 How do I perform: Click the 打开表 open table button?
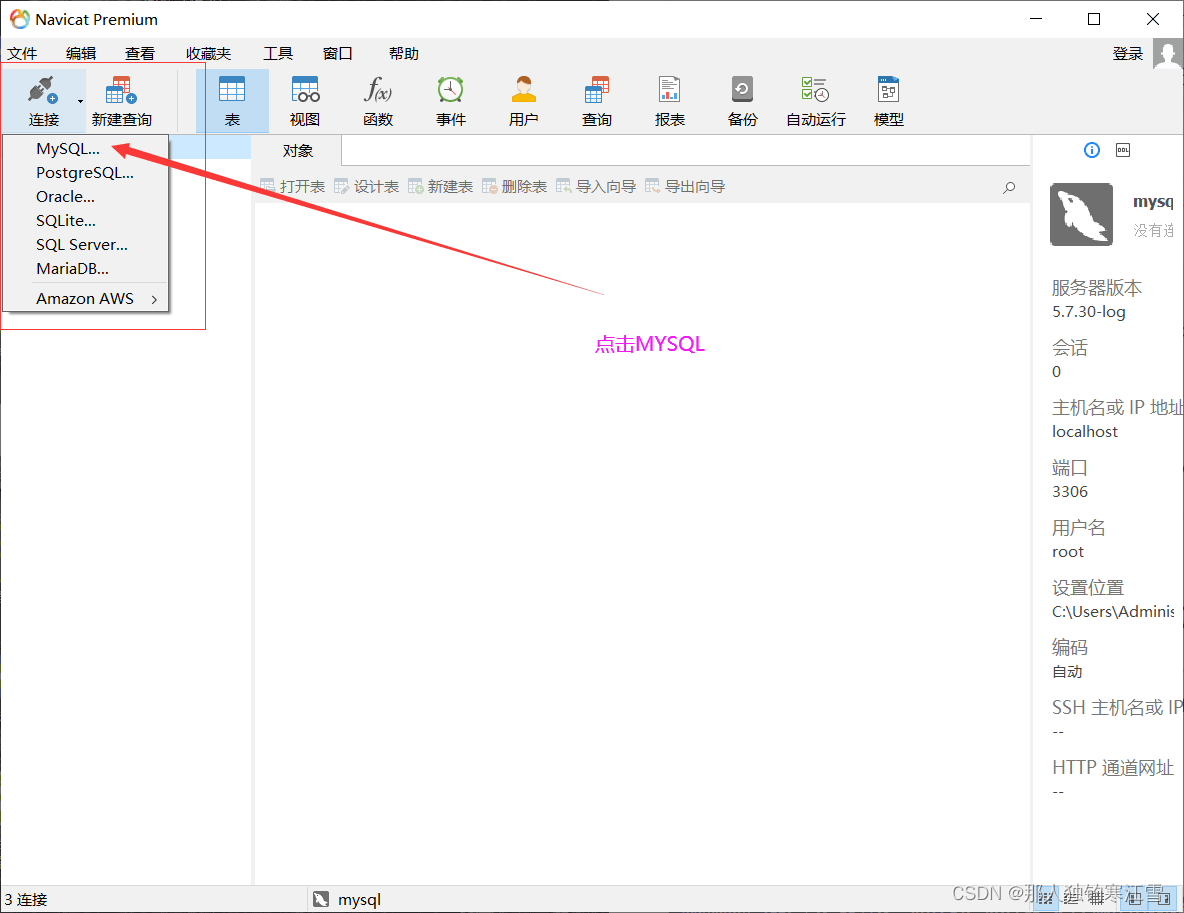292,187
